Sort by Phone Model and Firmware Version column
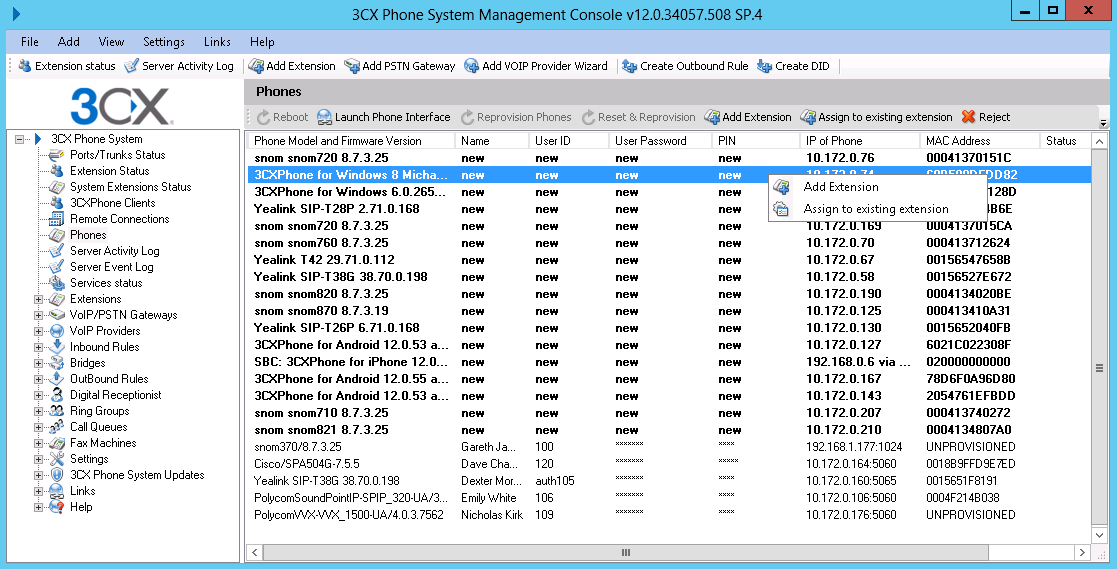 coord(350,140)
